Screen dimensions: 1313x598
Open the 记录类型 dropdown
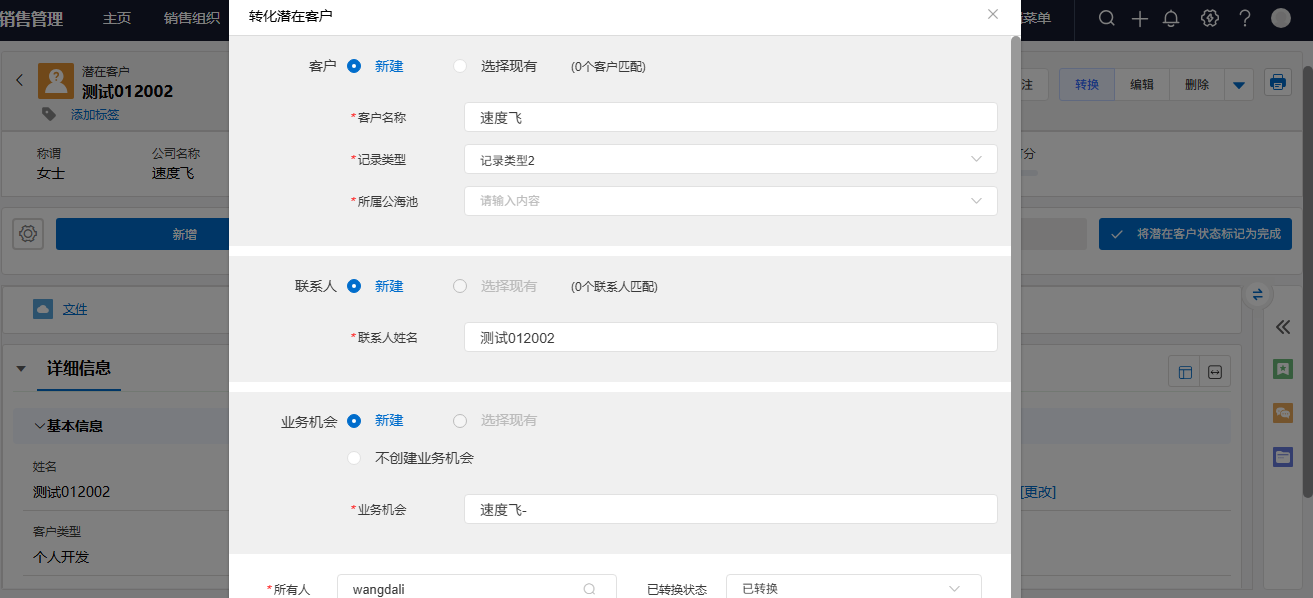pos(730,160)
